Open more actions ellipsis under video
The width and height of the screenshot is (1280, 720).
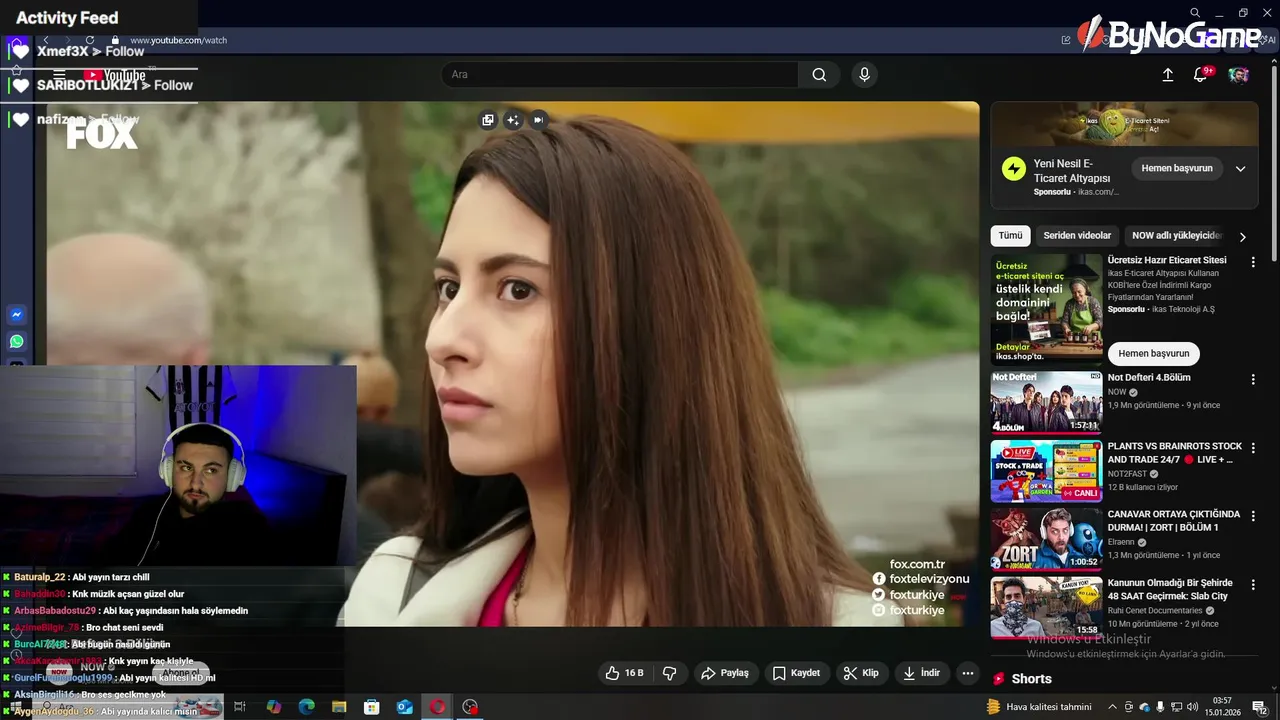(x=967, y=673)
